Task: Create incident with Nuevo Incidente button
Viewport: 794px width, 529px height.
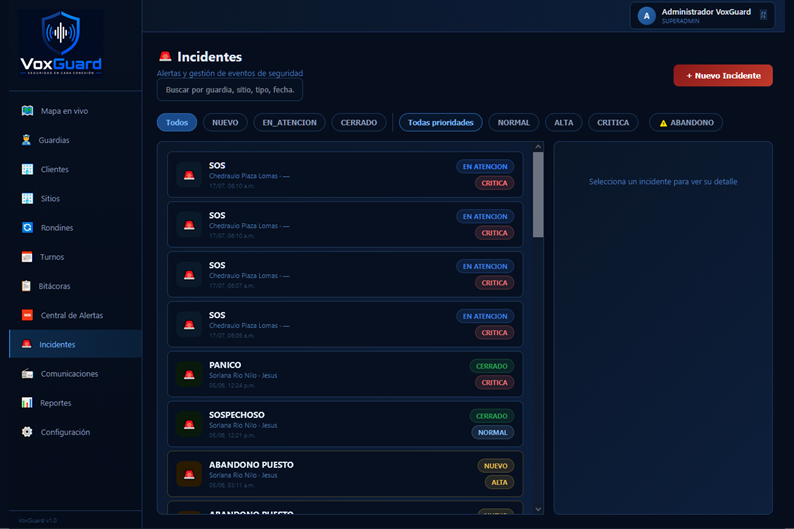Action: point(723,75)
